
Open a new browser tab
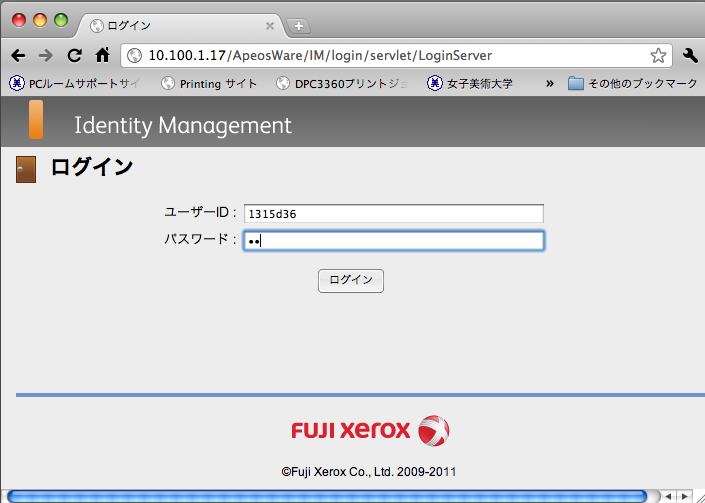coord(299,26)
